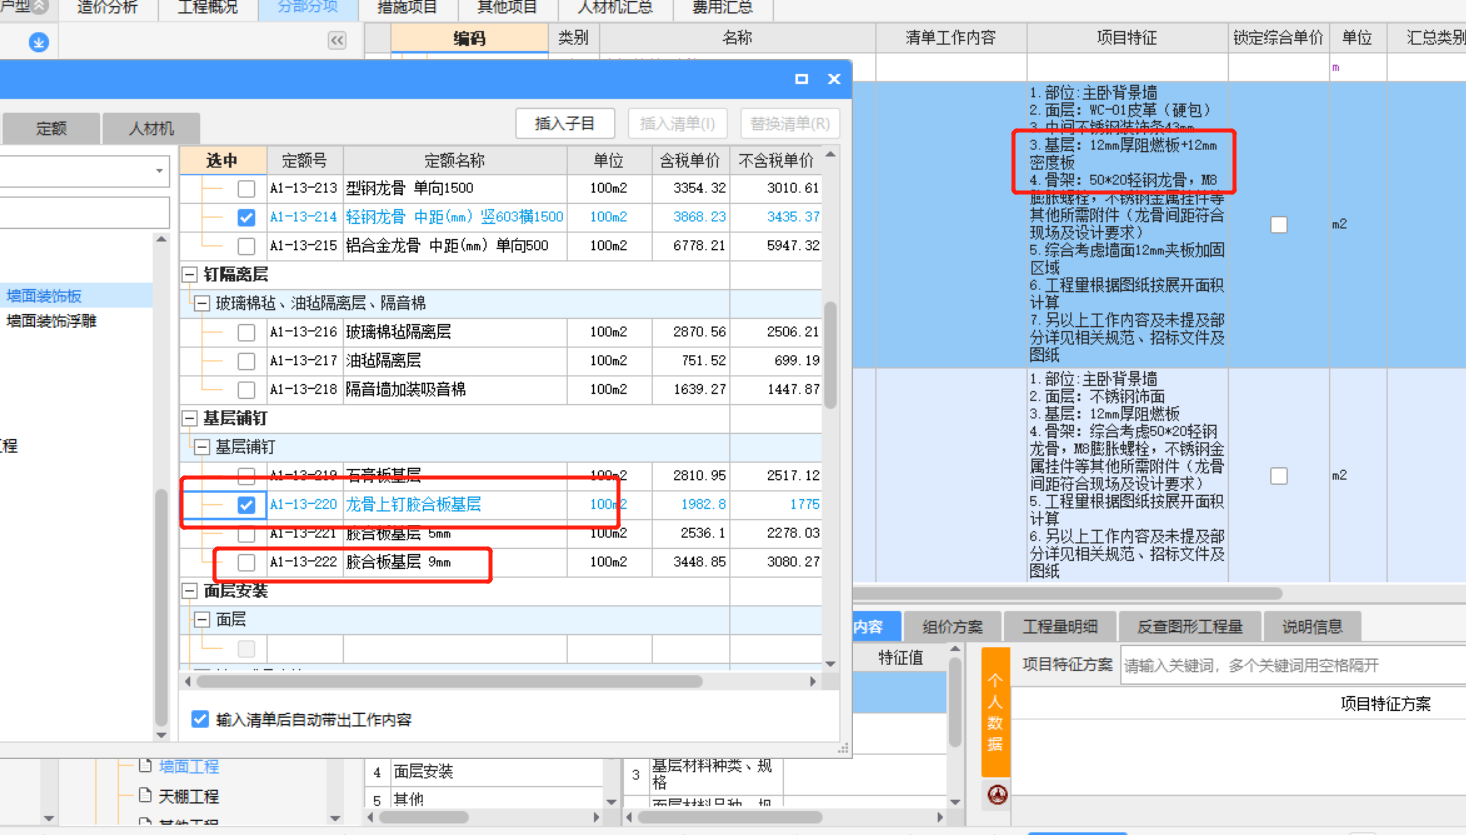Collapse the 基层铺钉 top-level group
Screen dimensions: 1466x835
click(x=189, y=418)
